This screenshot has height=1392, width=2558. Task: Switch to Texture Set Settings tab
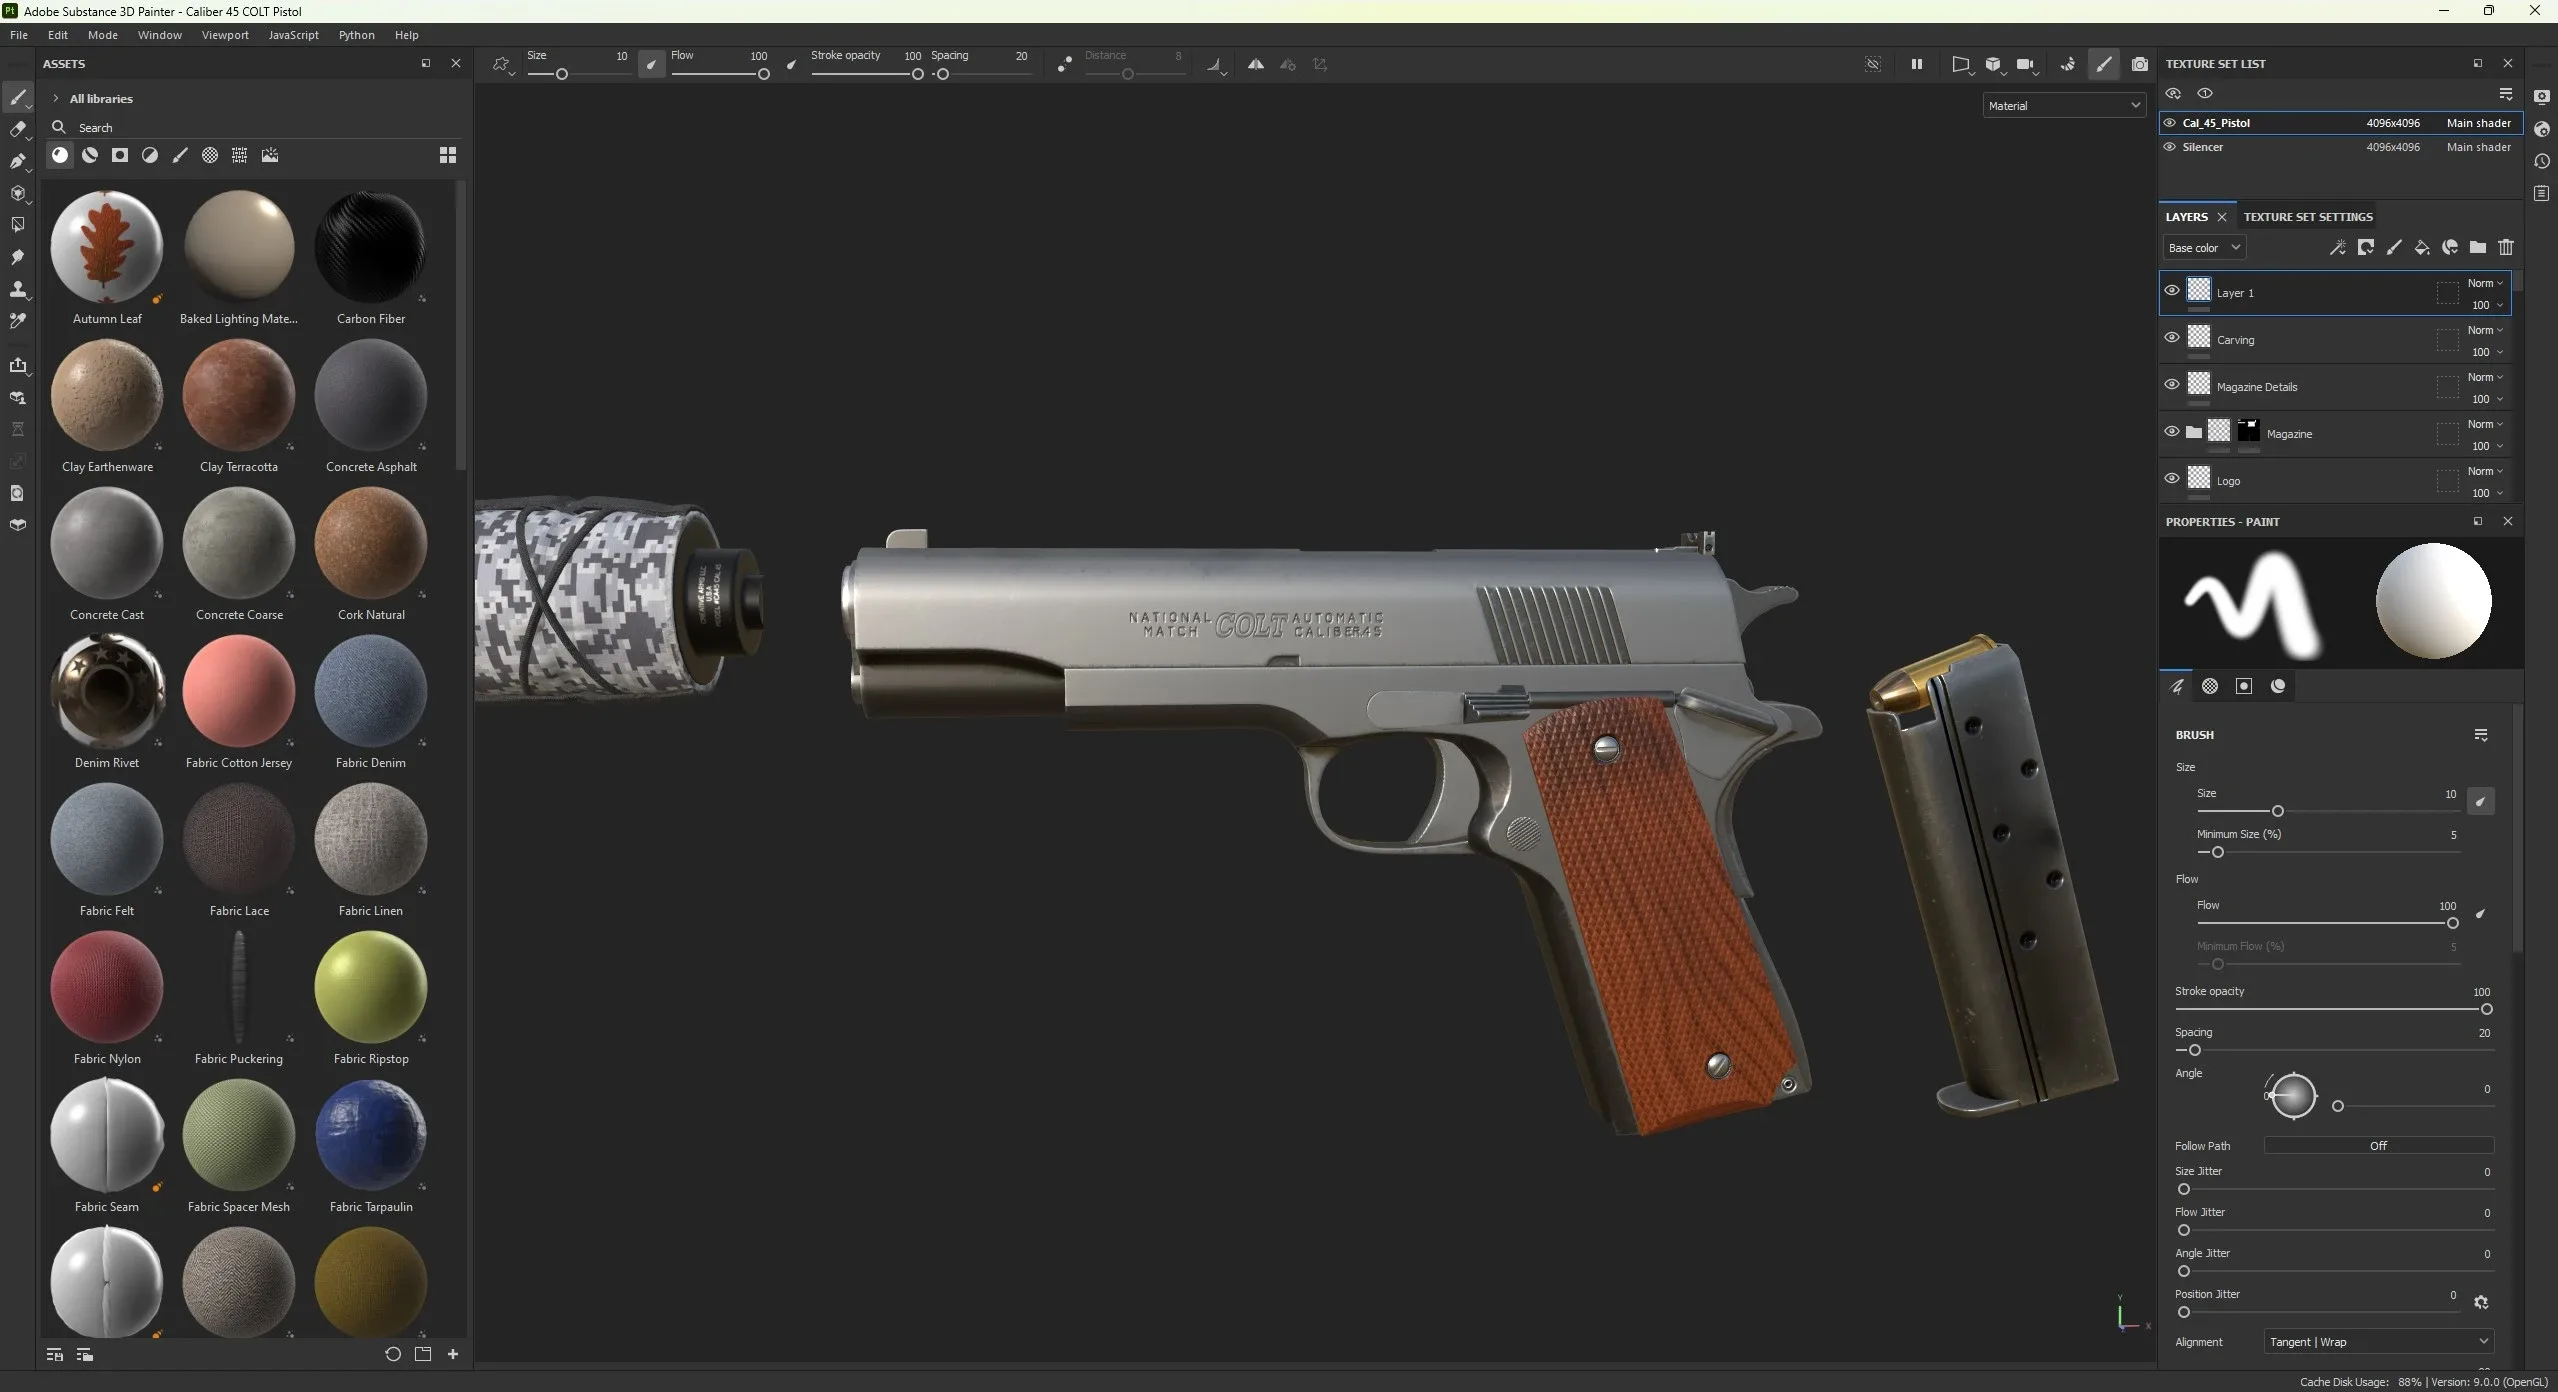click(x=2307, y=217)
